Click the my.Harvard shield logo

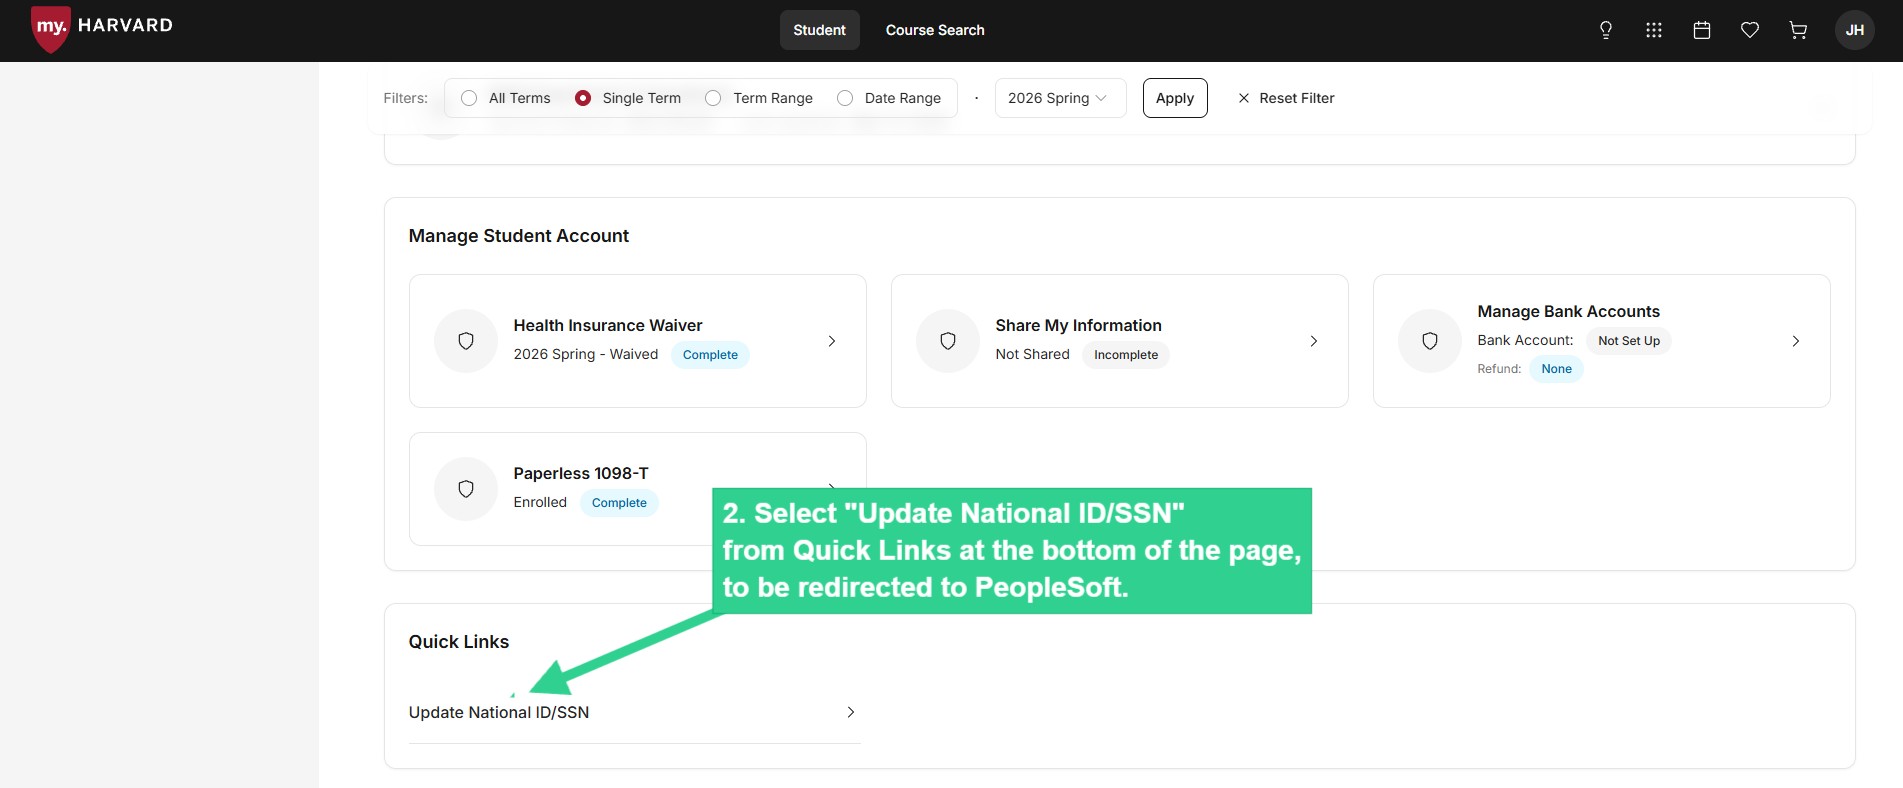click(x=51, y=28)
